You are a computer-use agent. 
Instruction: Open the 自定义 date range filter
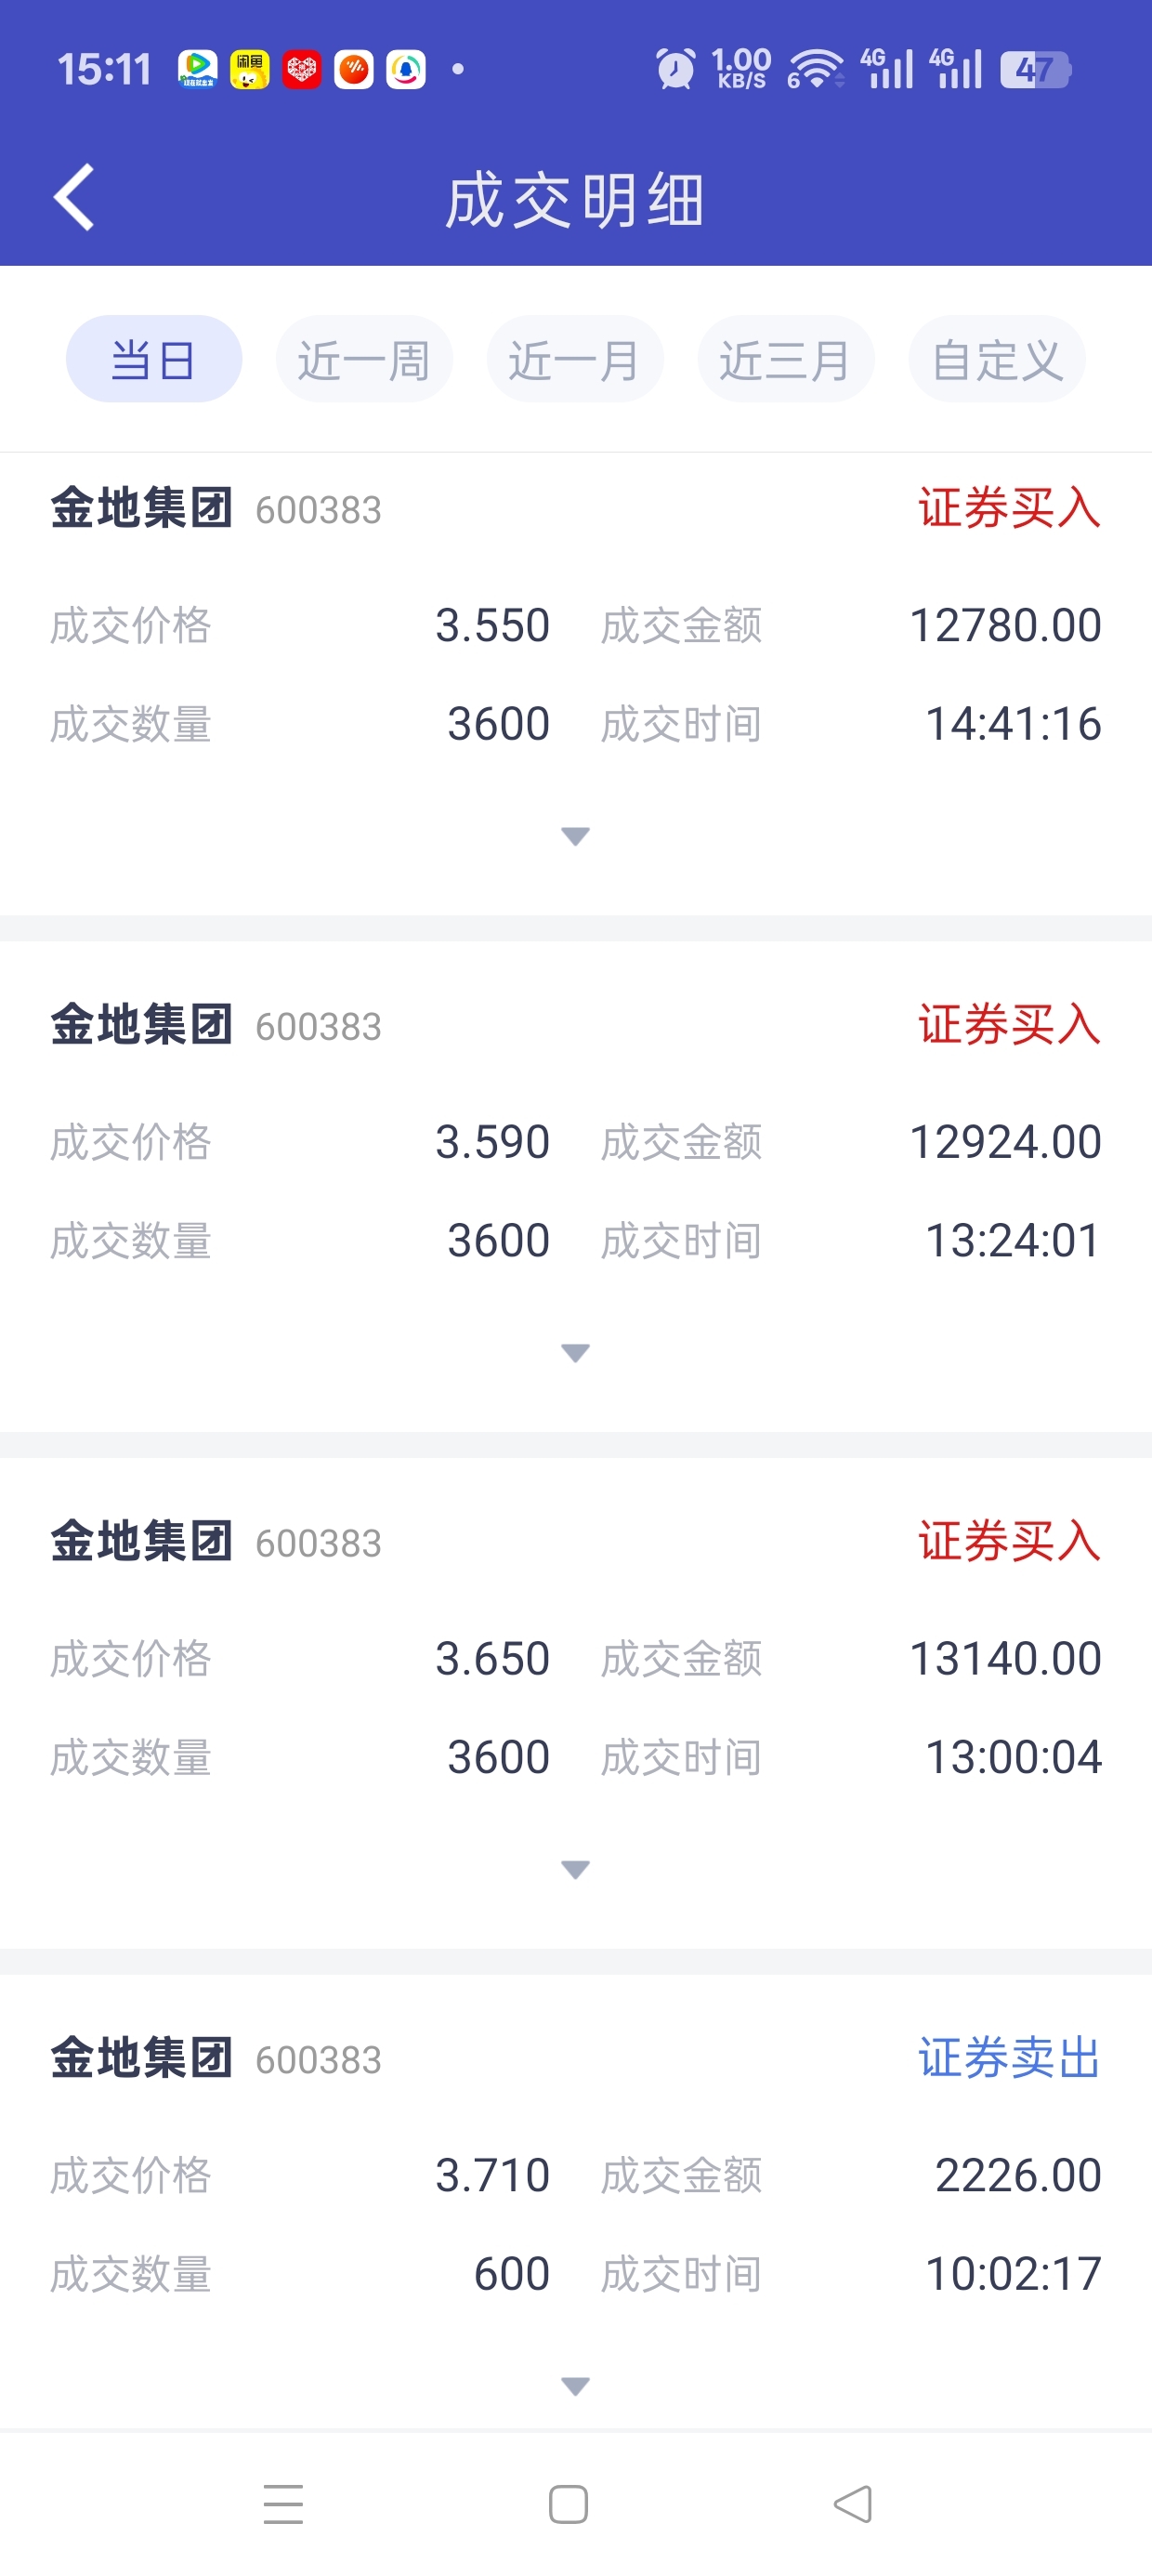pos(997,359)
